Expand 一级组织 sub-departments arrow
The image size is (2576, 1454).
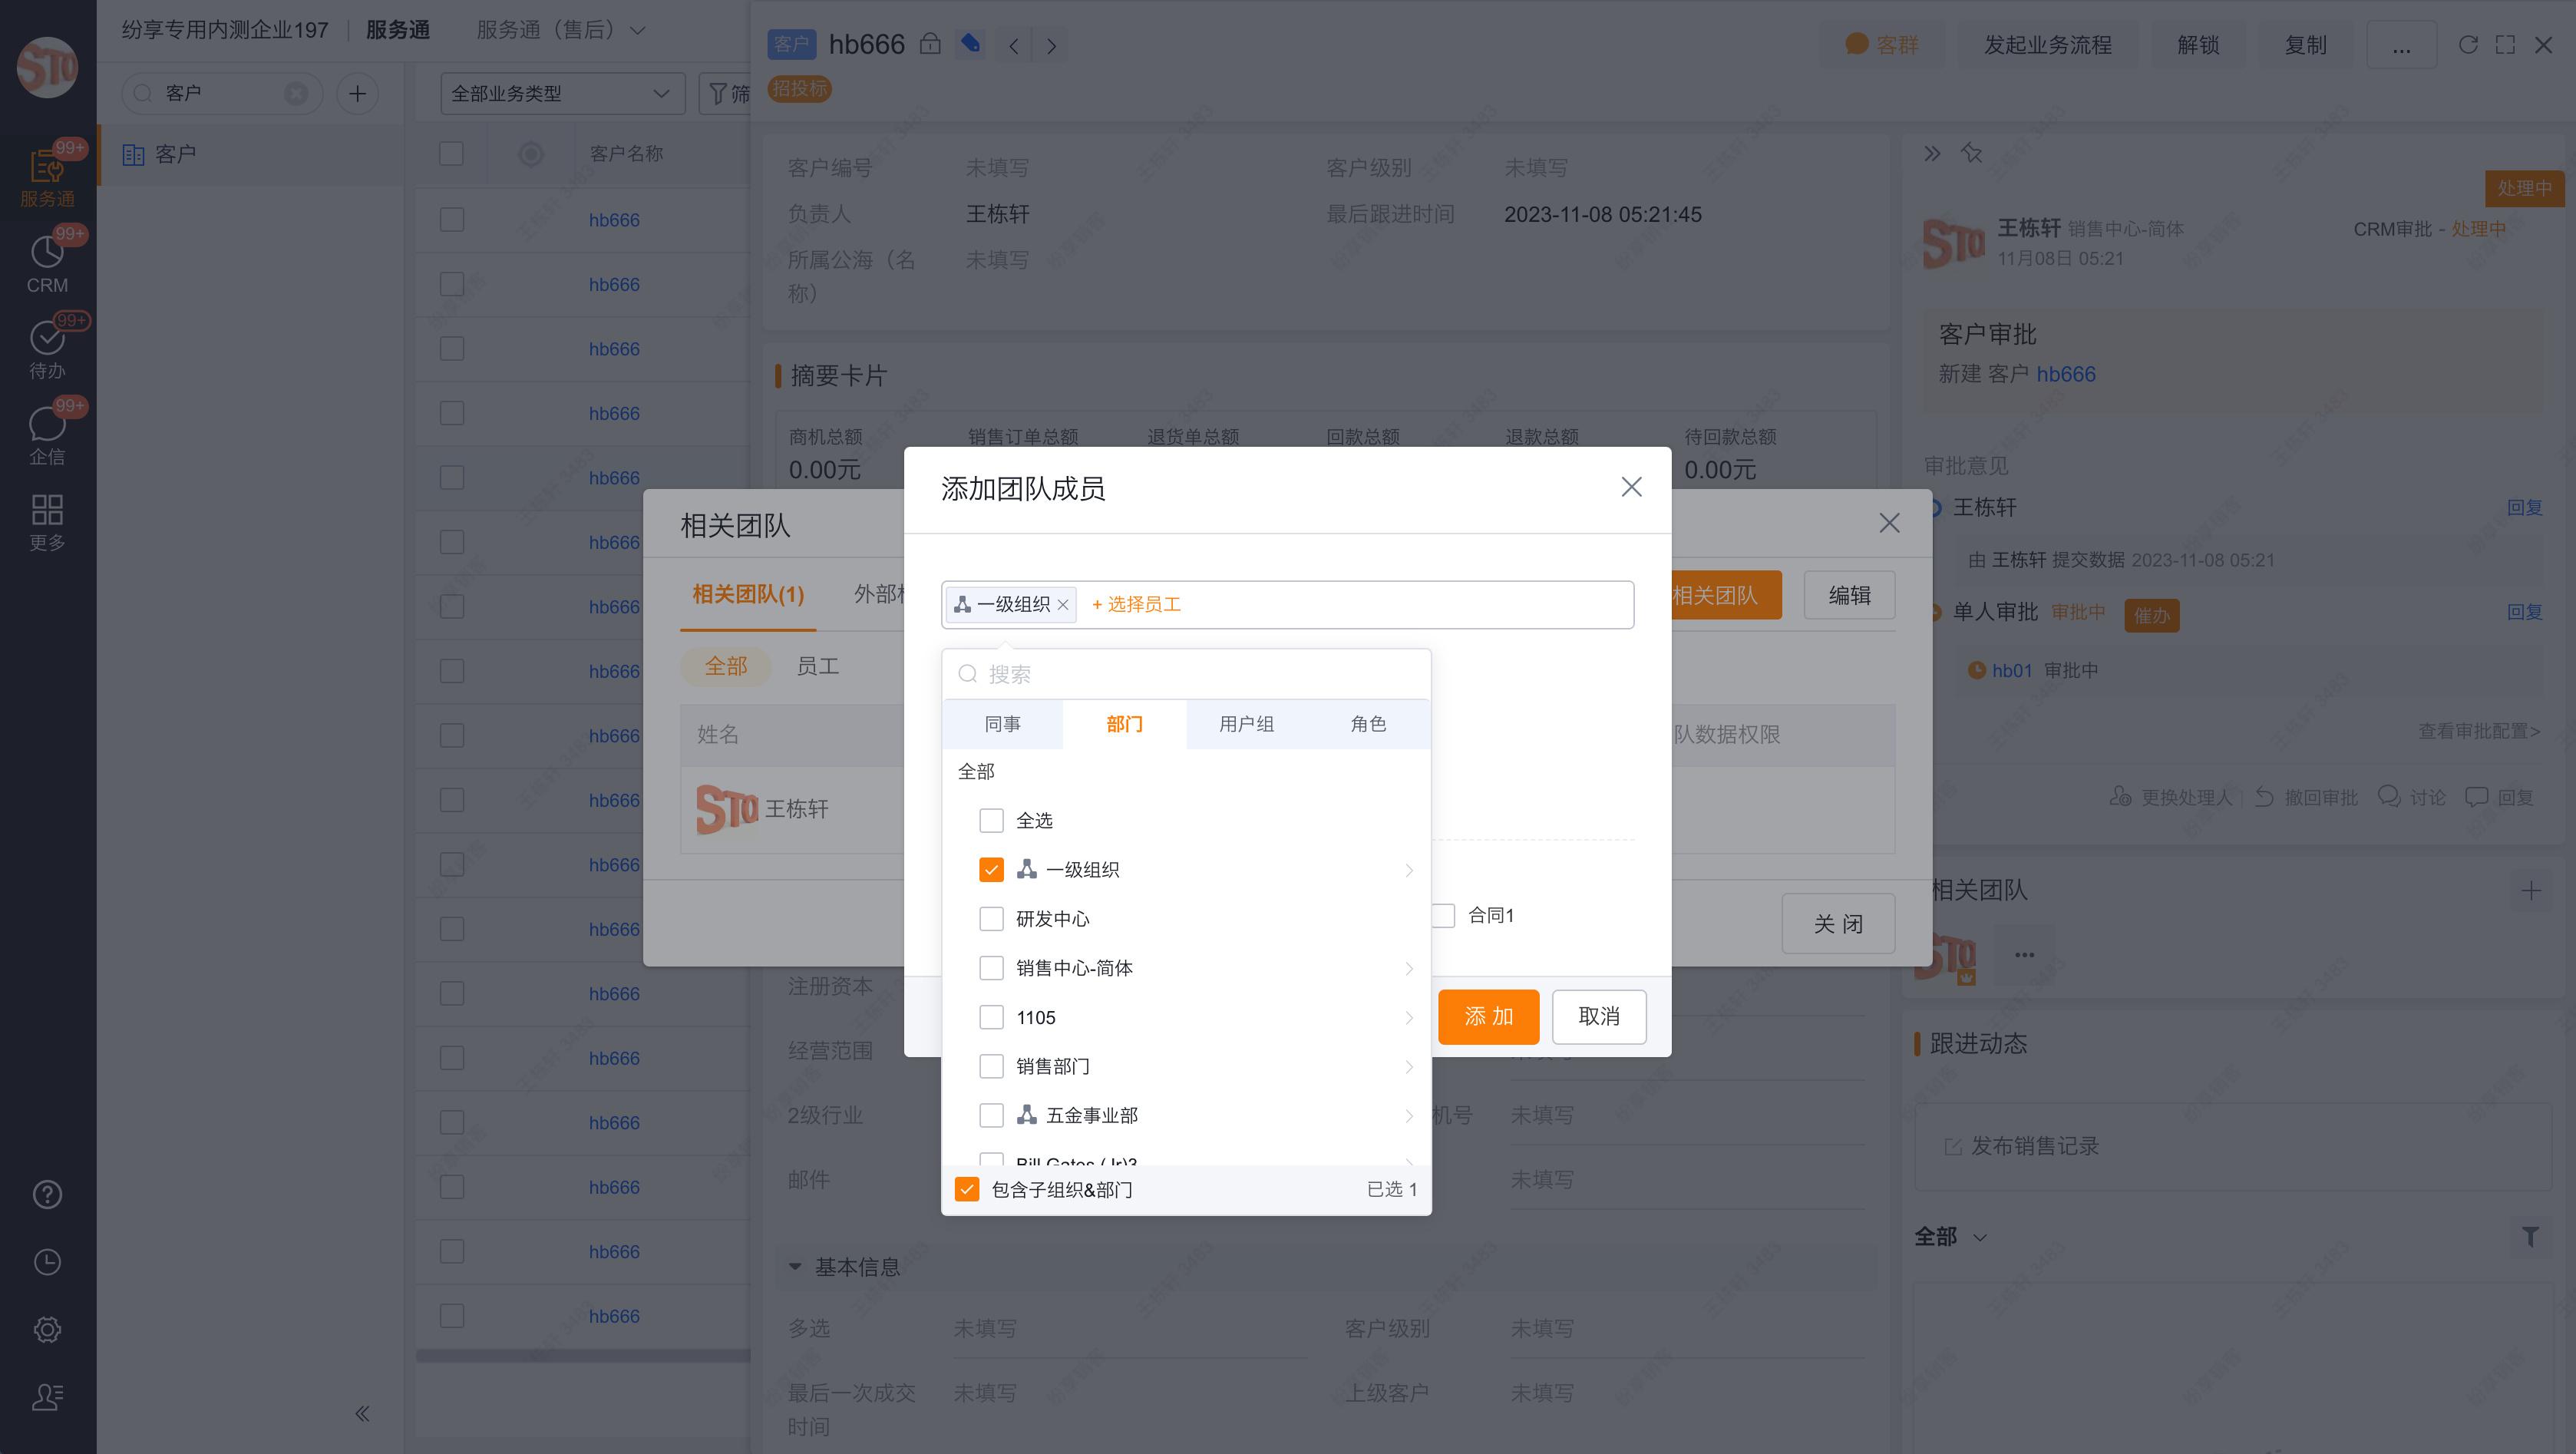coord(1409,870)
